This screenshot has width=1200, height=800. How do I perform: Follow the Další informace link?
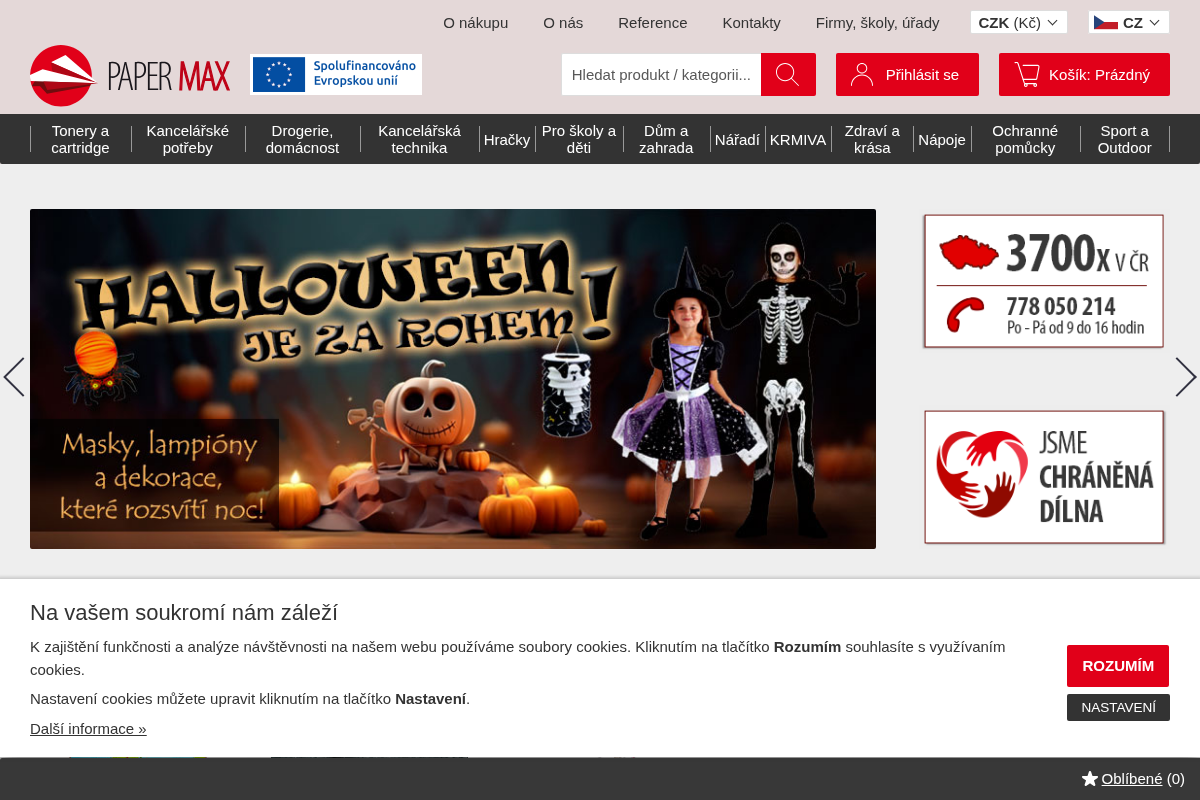point(88,728)
